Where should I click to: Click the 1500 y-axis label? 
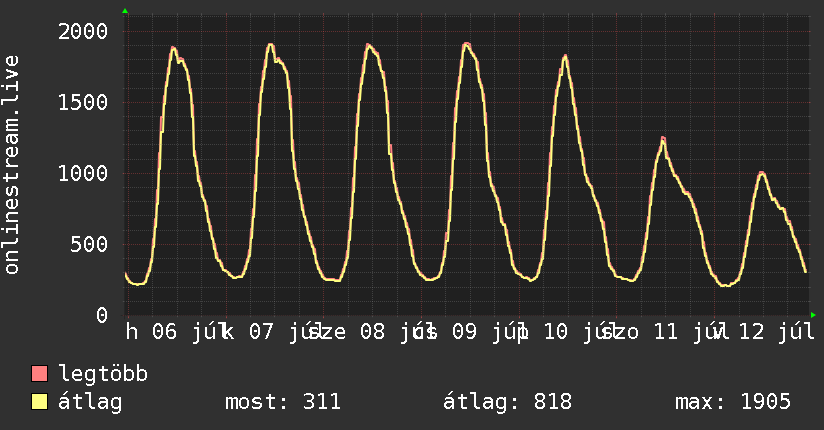pyautogui.click(x=83, y=103)
